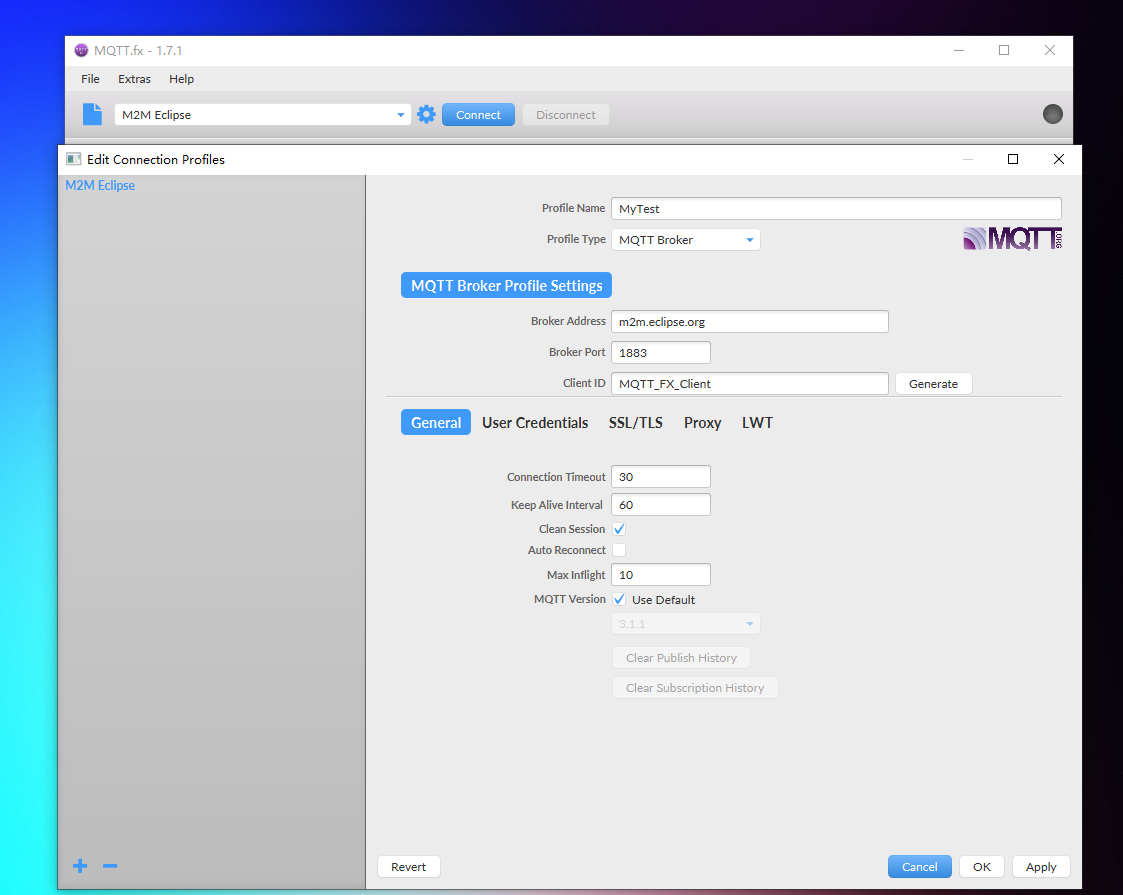Select M2M Eclipse profile in the list

100,185
